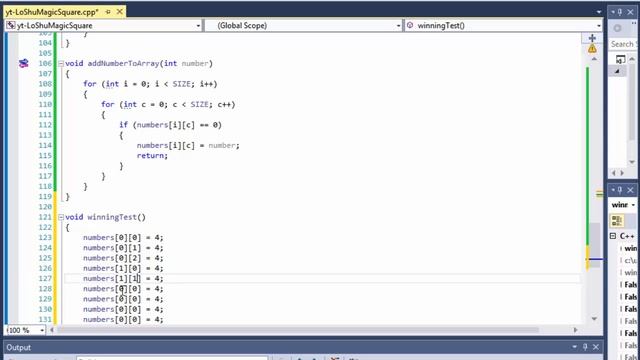Click line number 121 in the gutter
640x360 pixels.
[x=45, y=217]
